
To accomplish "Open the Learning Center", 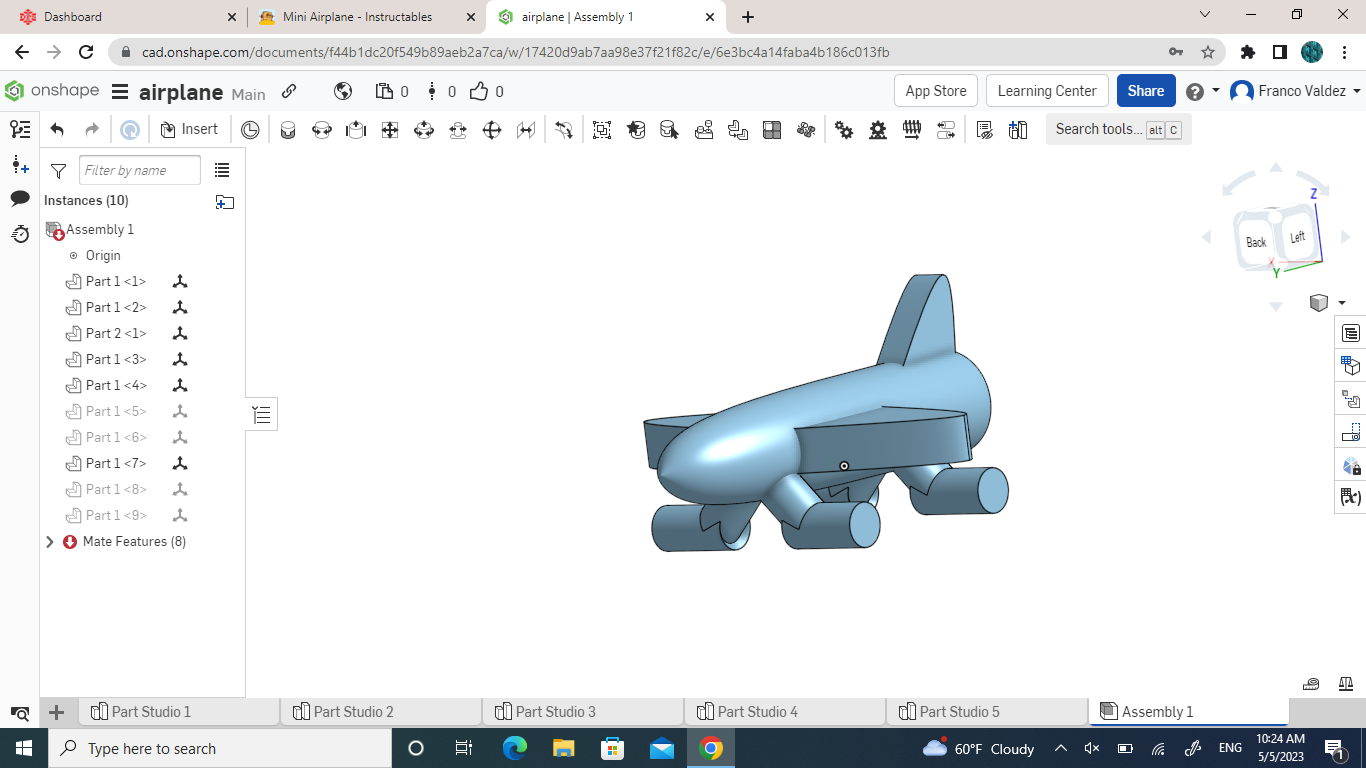I will (x=1047, y=90).
